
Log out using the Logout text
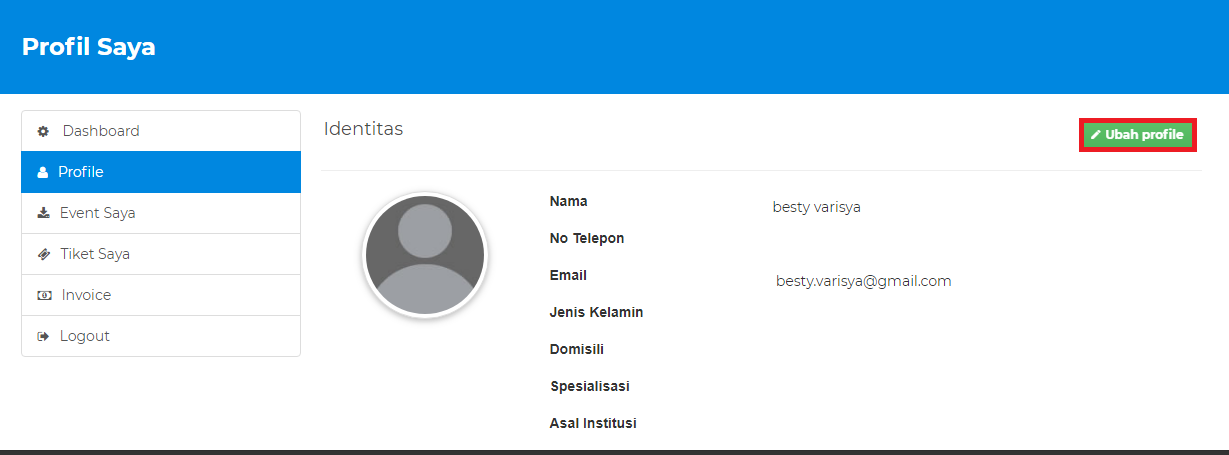(85, 336)
